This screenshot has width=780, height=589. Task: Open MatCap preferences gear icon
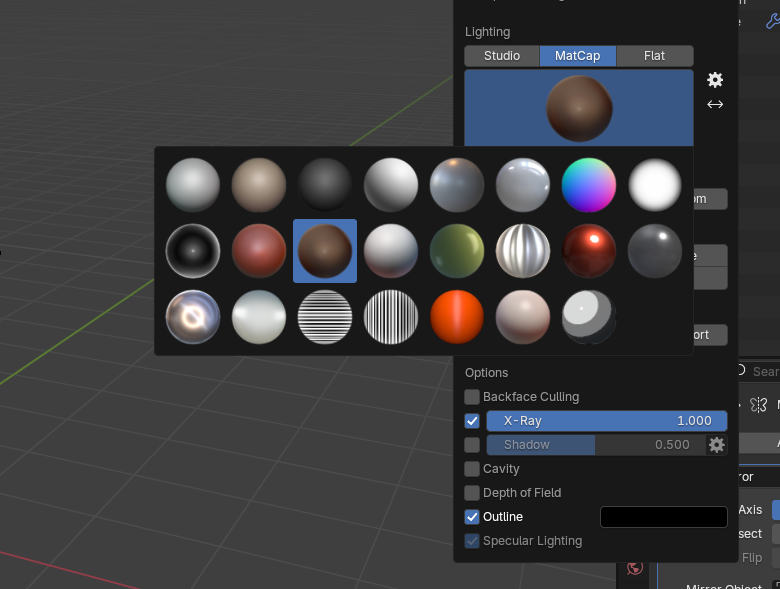point(715,80)
